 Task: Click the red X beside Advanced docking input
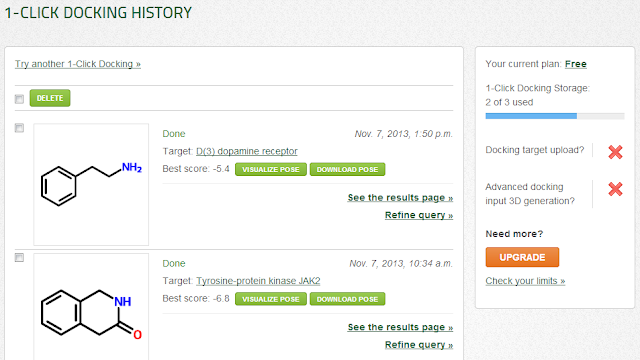pos(615,189)
